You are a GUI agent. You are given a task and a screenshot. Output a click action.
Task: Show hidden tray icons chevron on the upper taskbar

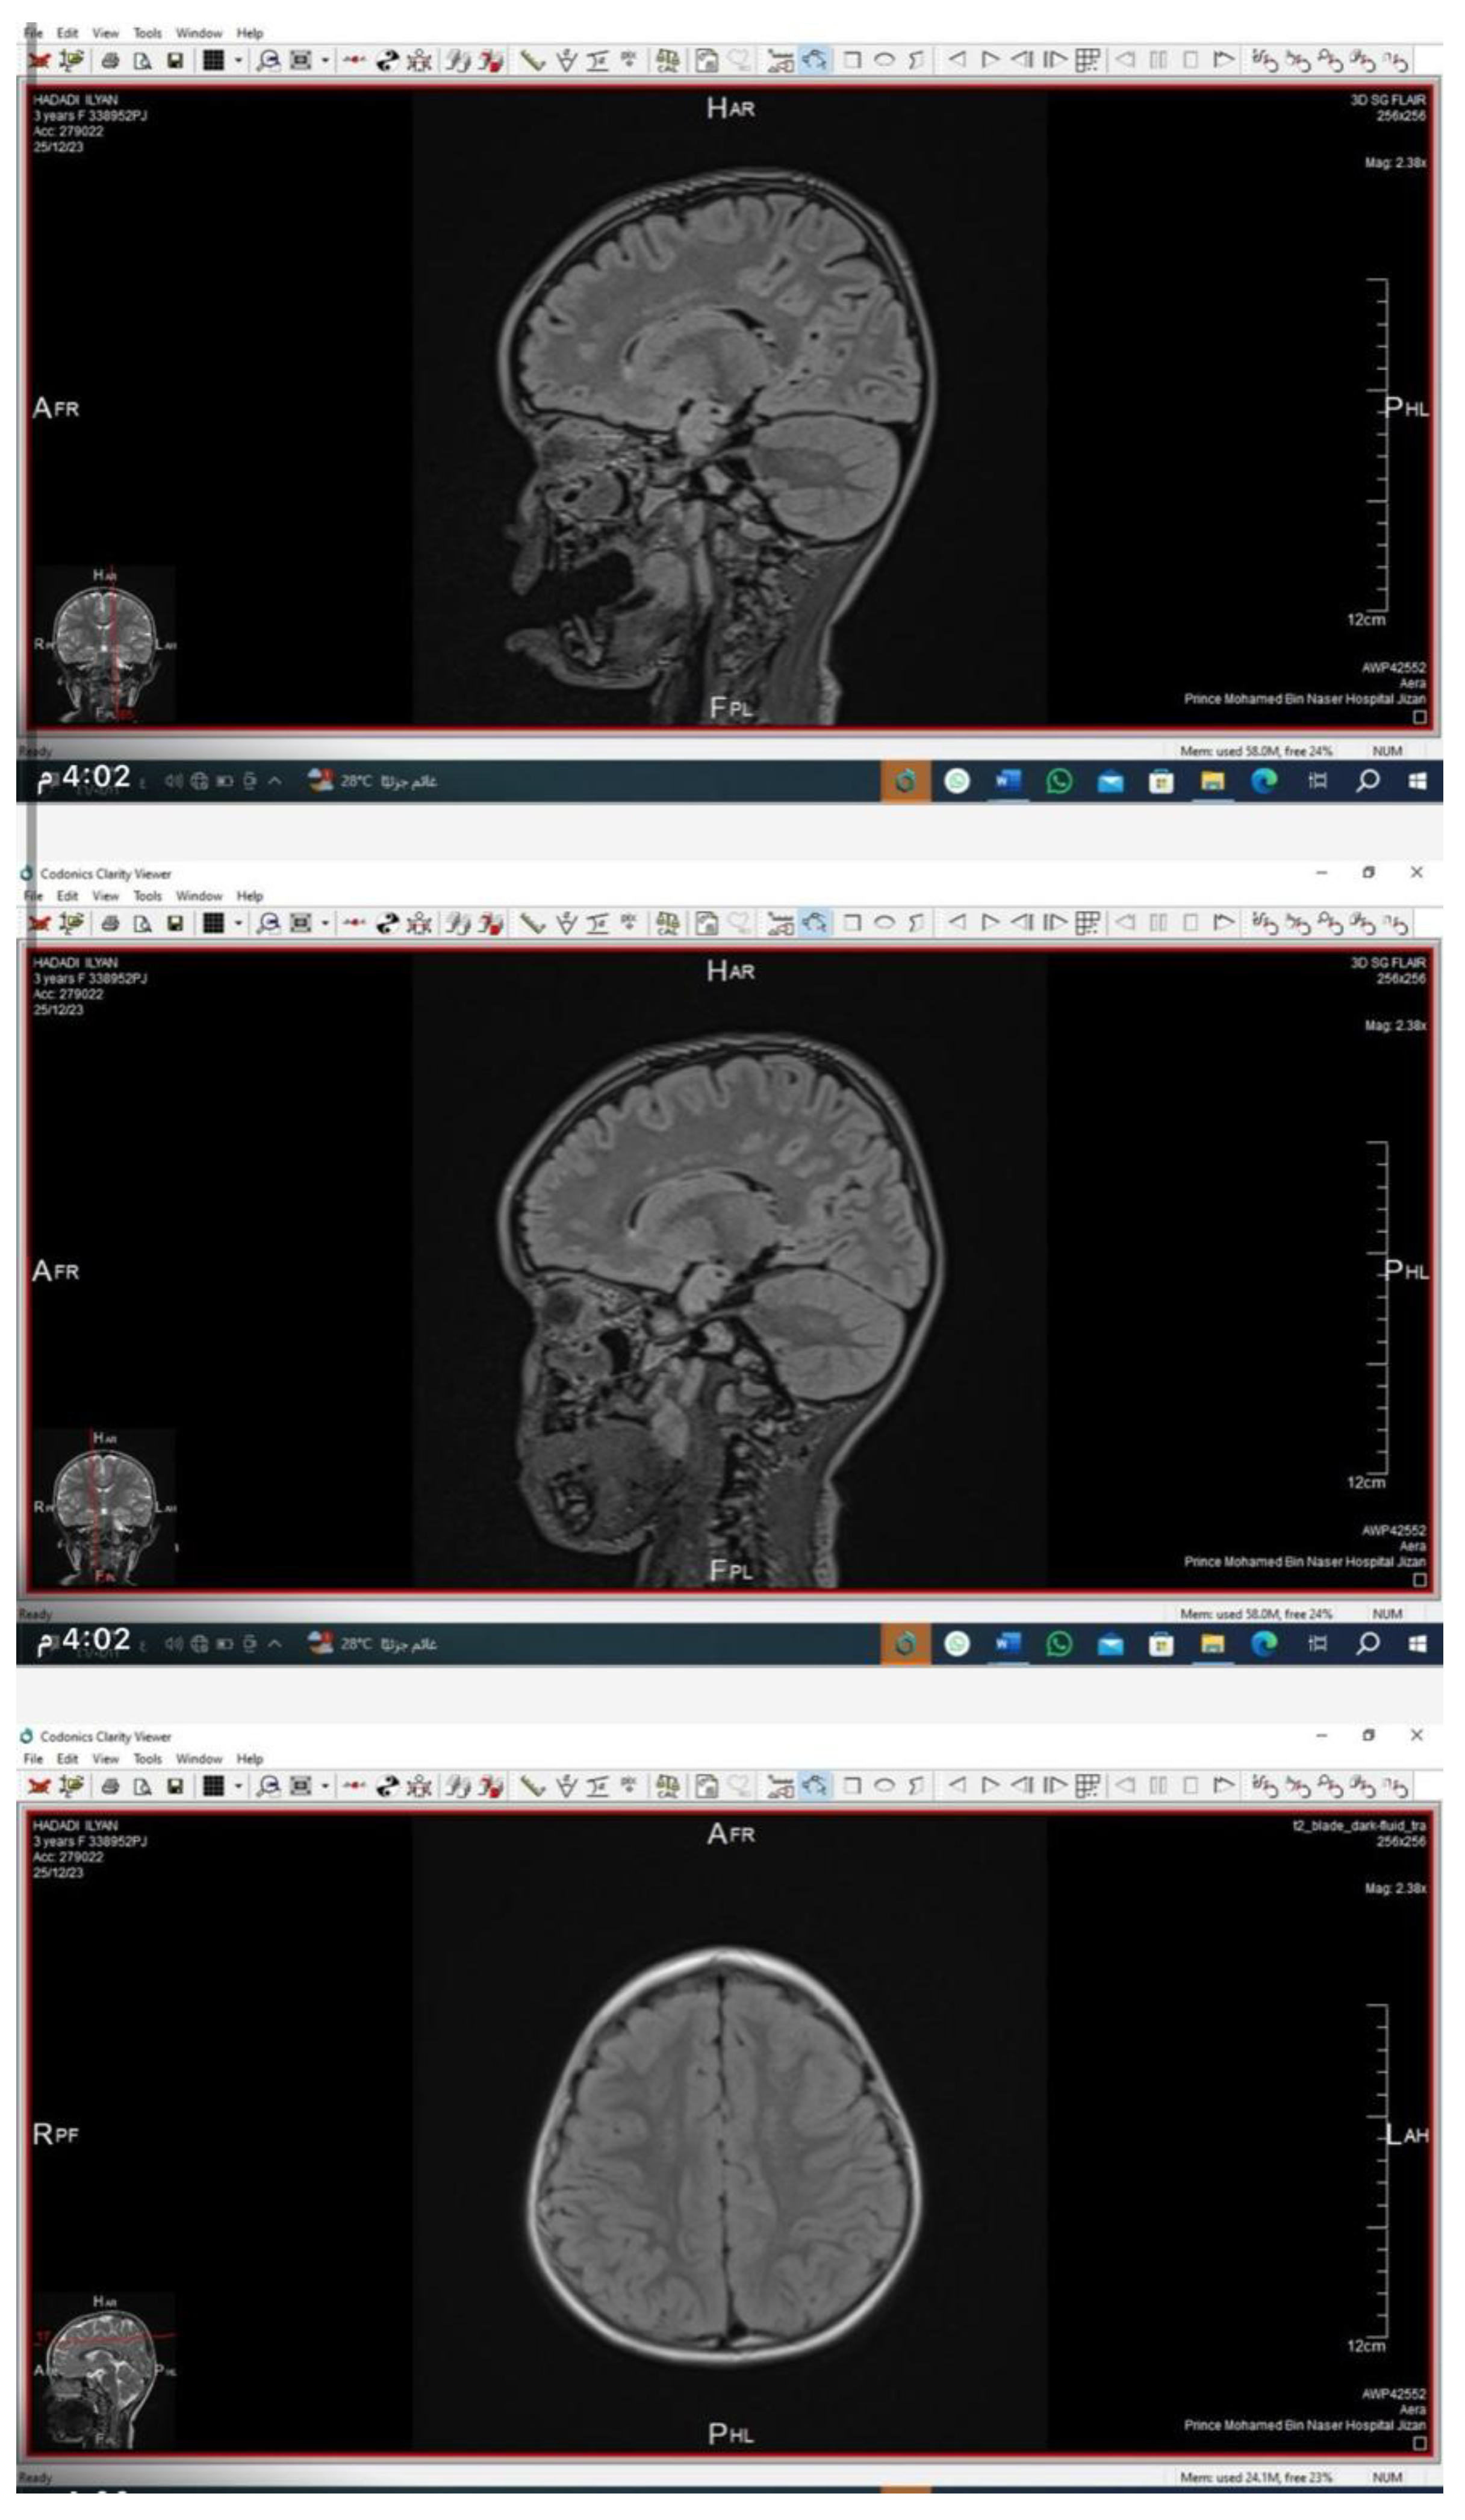pos(275,781)
